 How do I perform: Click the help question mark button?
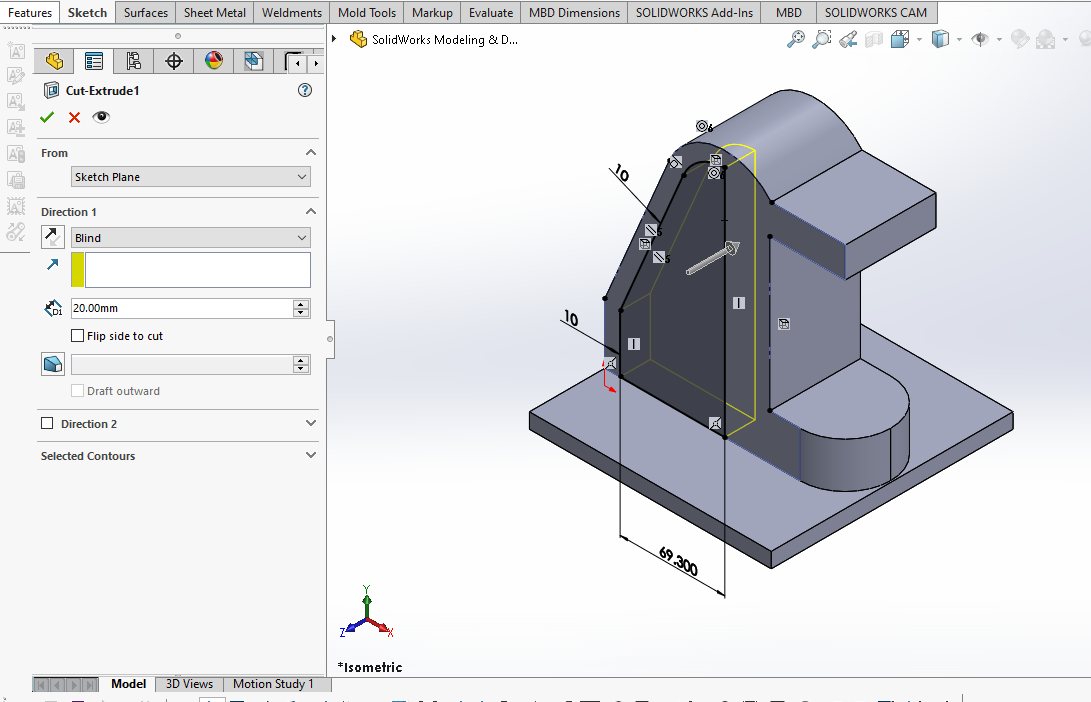305,90
